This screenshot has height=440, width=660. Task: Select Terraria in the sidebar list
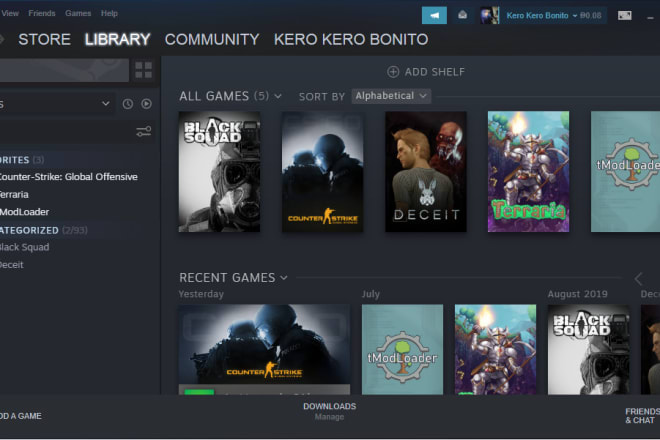coord(14,195)
